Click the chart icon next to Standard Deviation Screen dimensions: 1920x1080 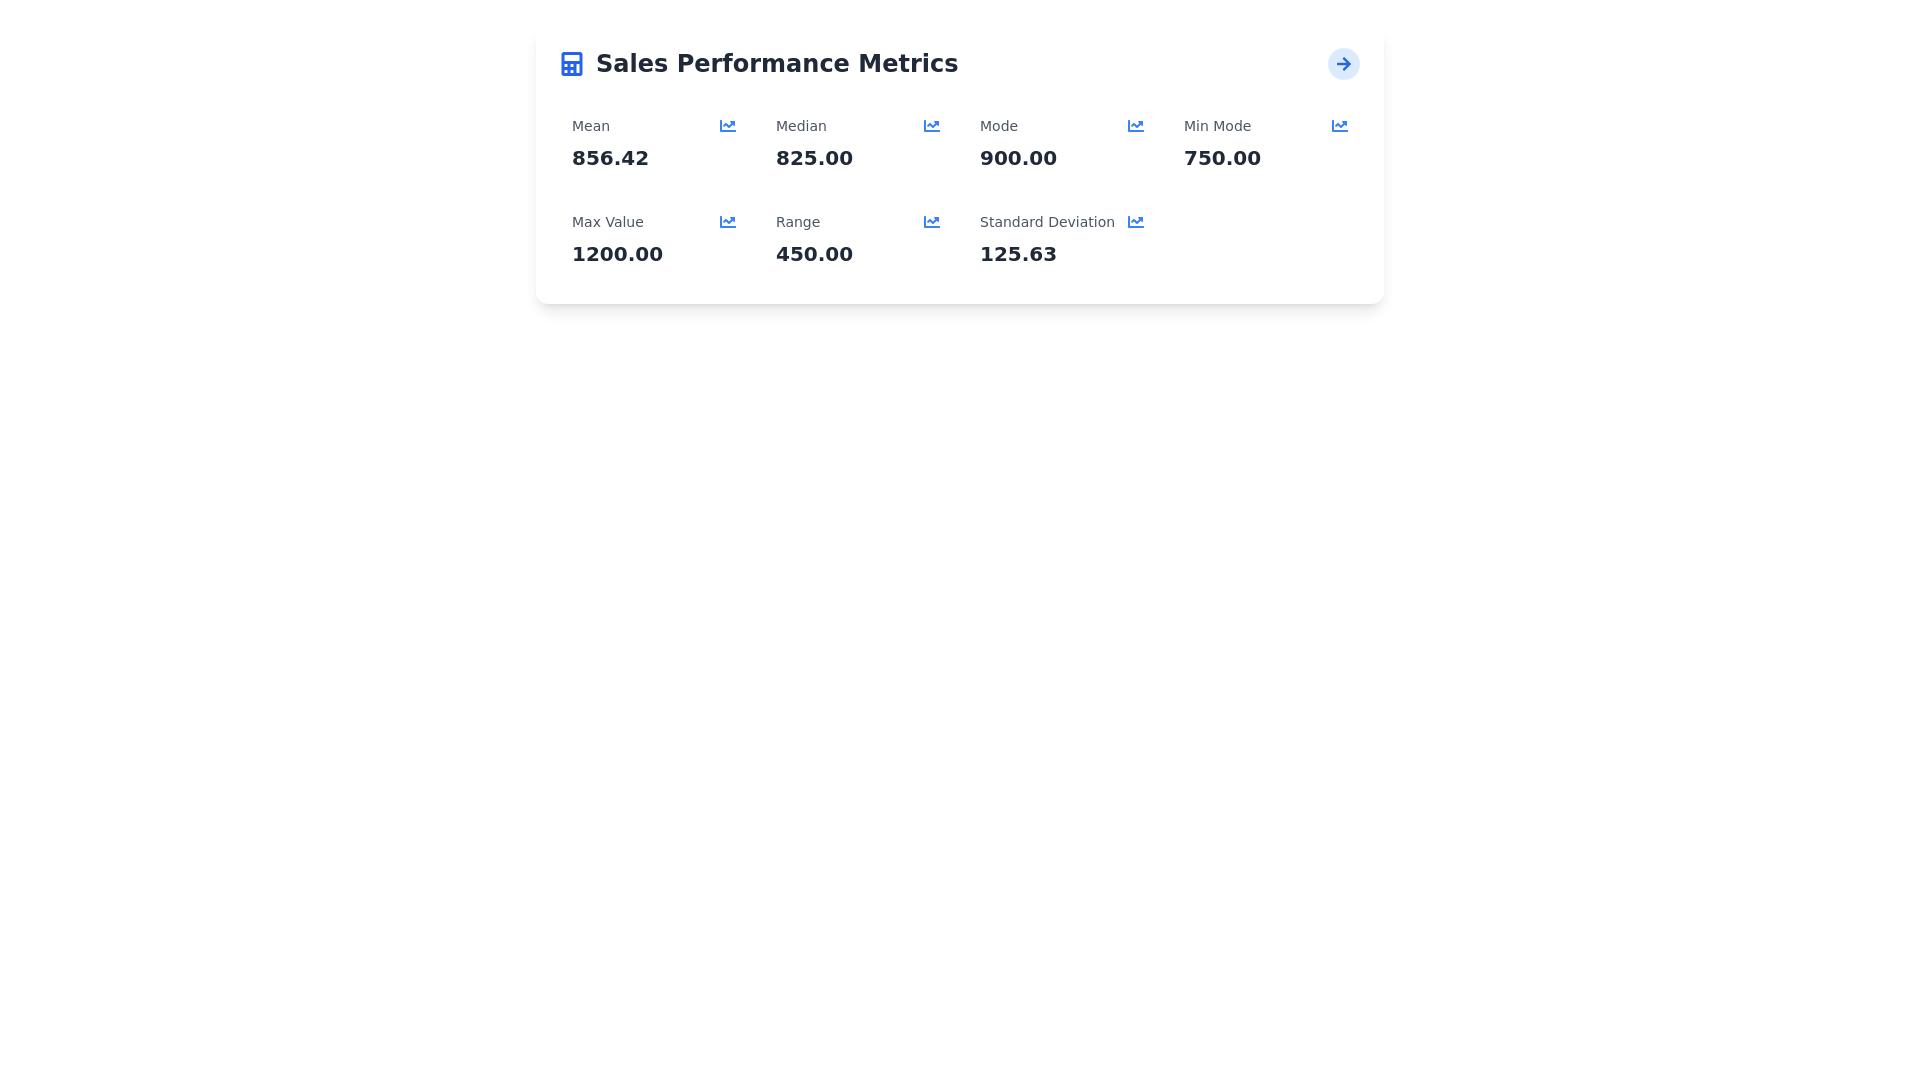(1135, 222)
